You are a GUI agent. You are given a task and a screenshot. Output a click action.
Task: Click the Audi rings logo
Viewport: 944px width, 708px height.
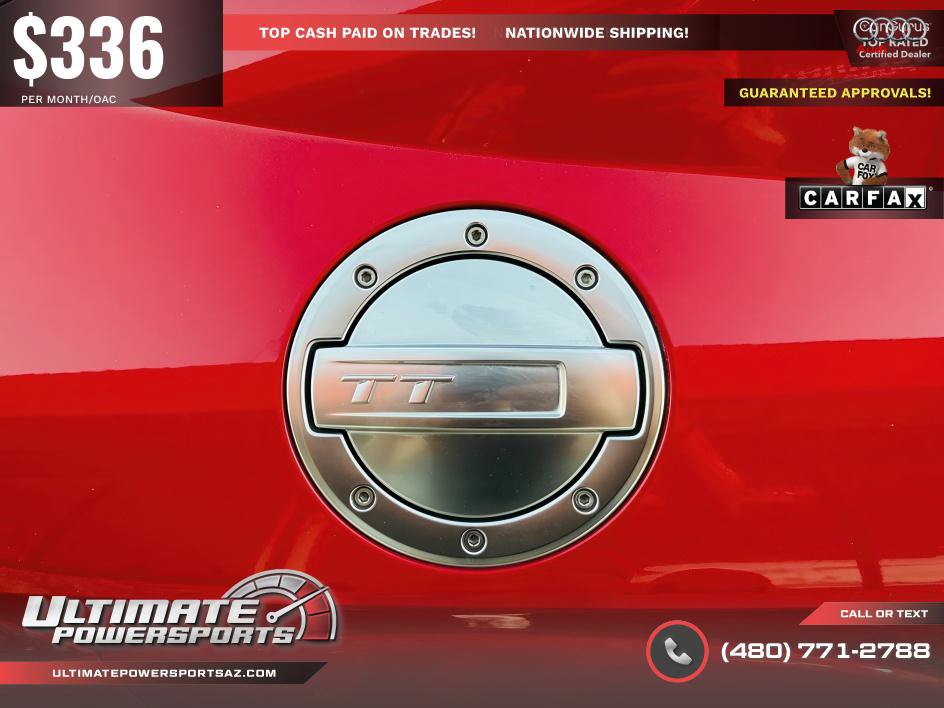(x=892, y=28)
